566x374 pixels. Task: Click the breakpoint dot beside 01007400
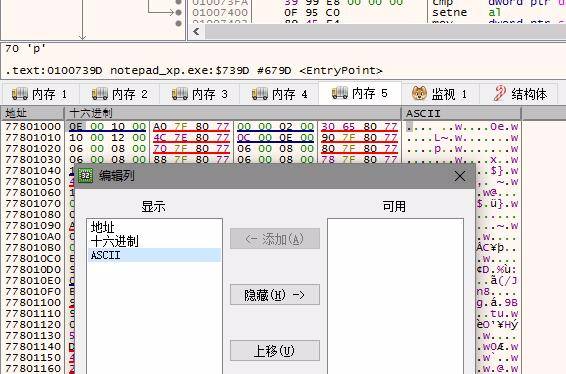click(178, 13)
